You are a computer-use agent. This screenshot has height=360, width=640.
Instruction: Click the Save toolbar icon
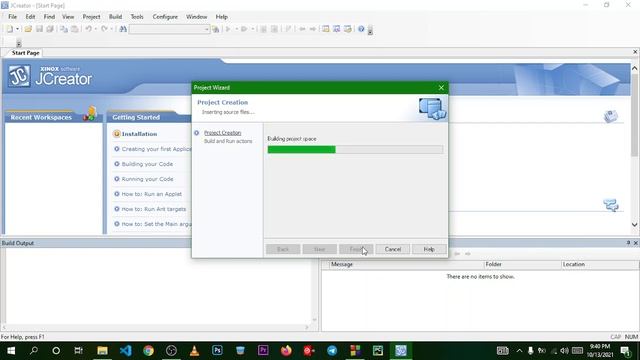click(x=39, y=29)
